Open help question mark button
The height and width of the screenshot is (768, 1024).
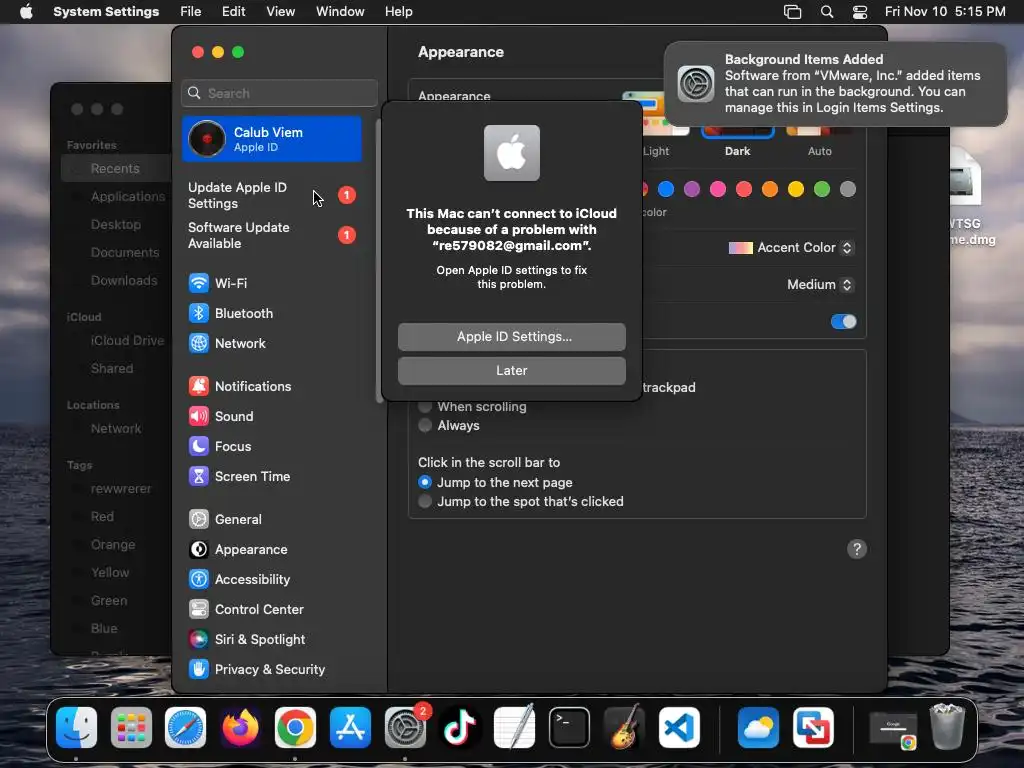[x=857, y=549]
